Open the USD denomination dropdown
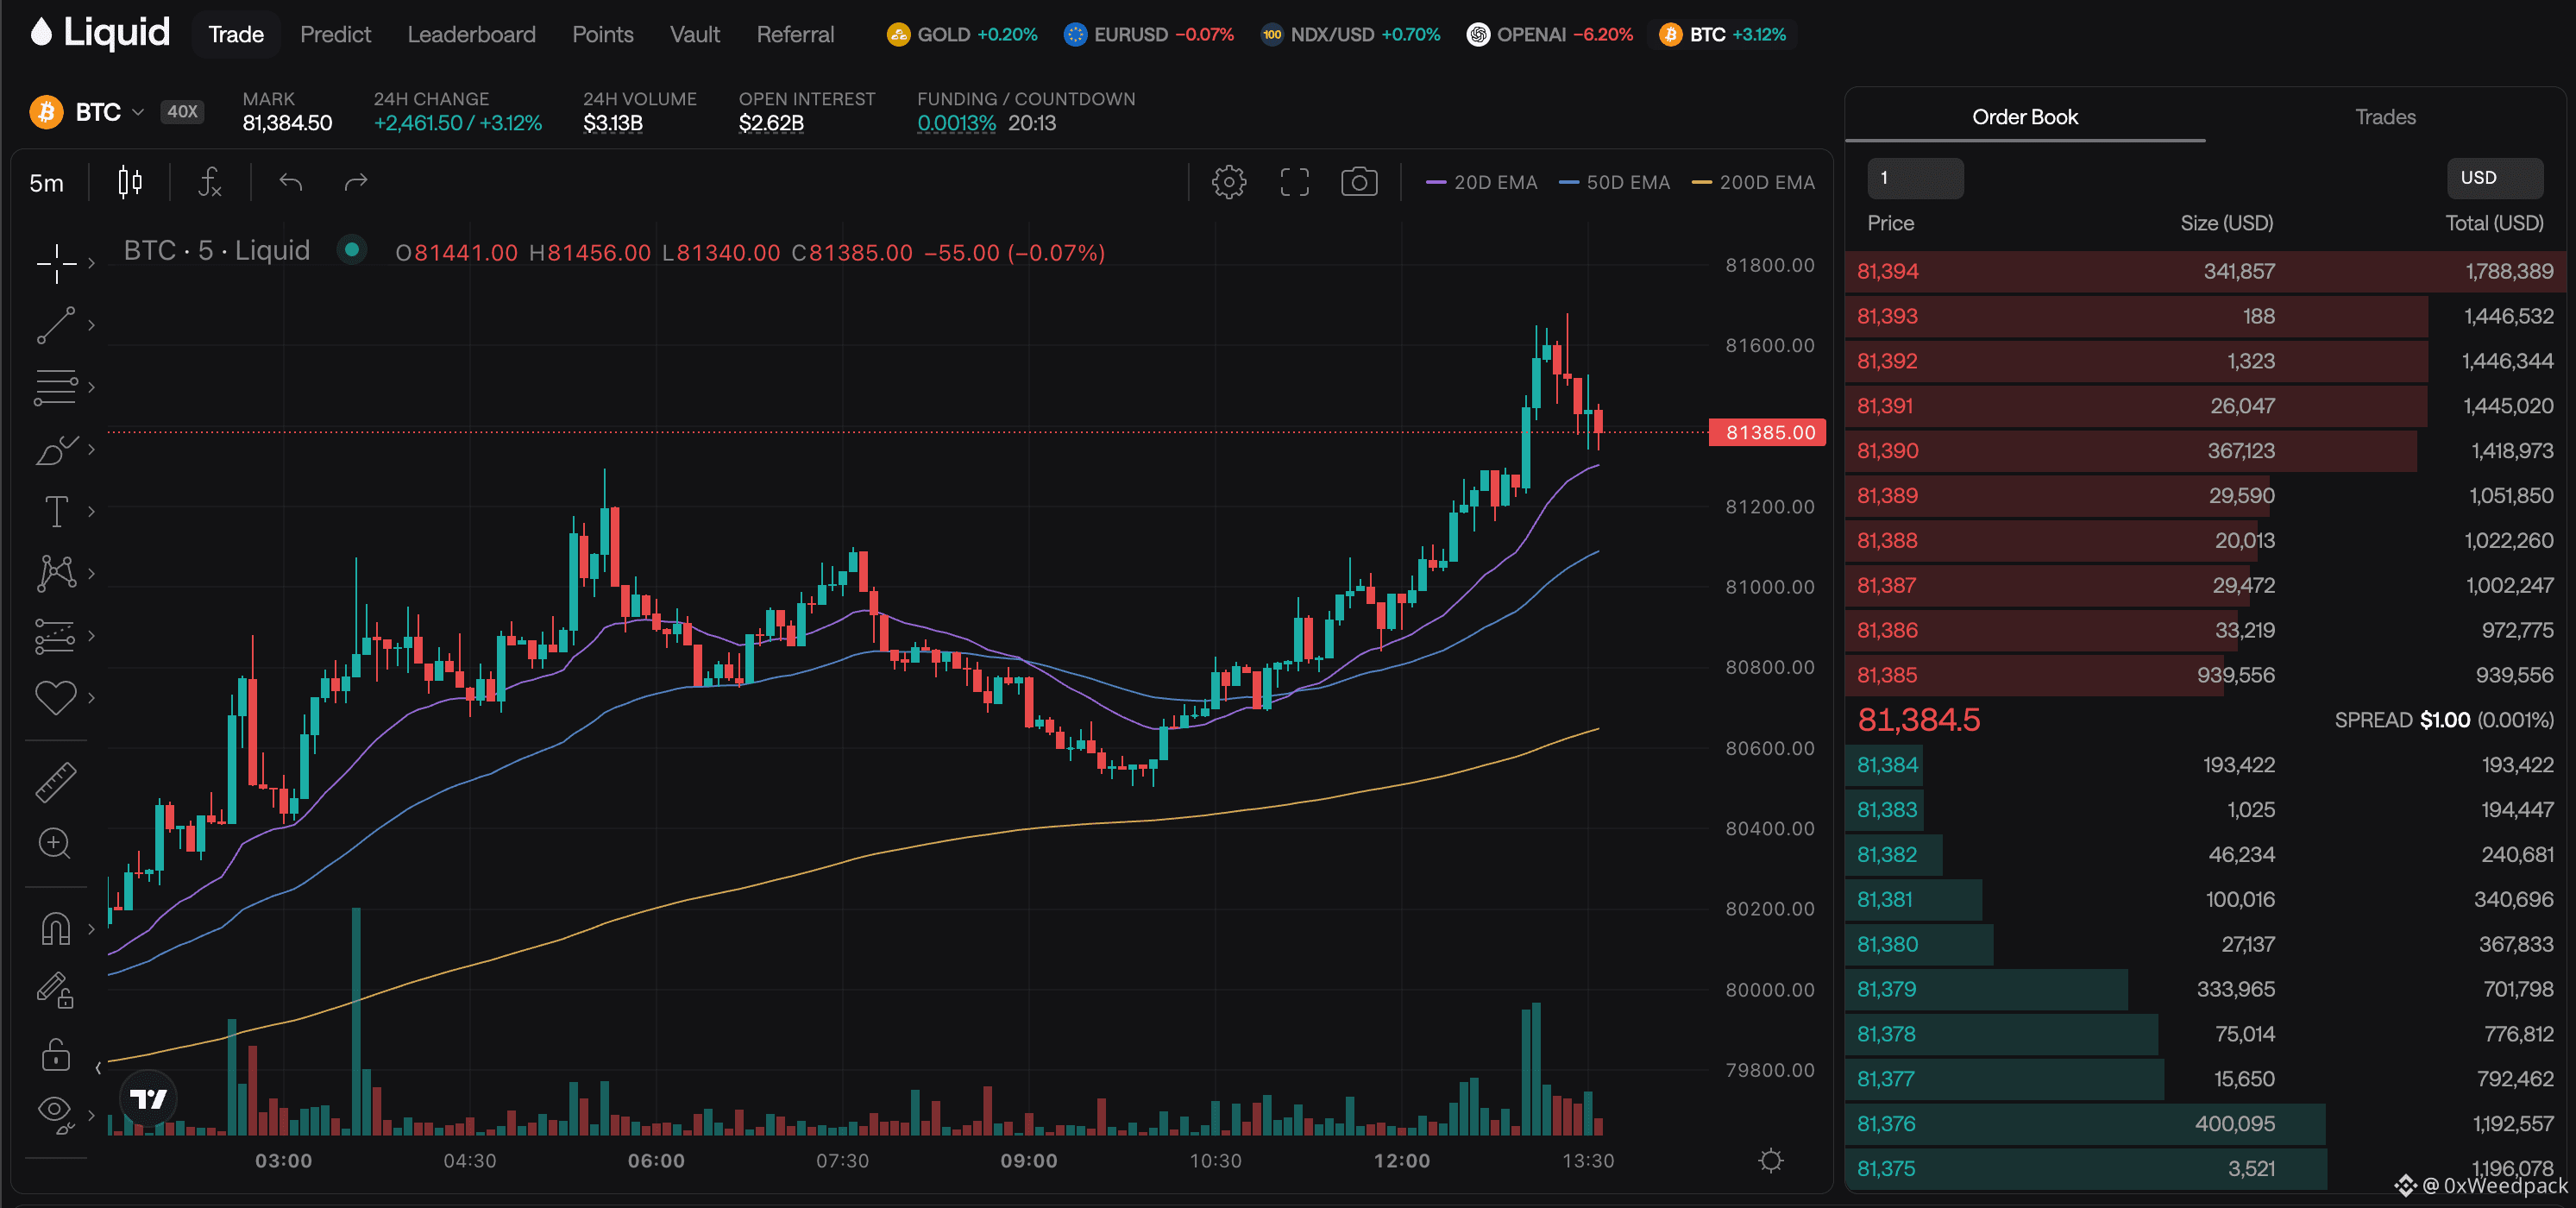Screen dimensions: 2576x1208 tap(2495, 178)
